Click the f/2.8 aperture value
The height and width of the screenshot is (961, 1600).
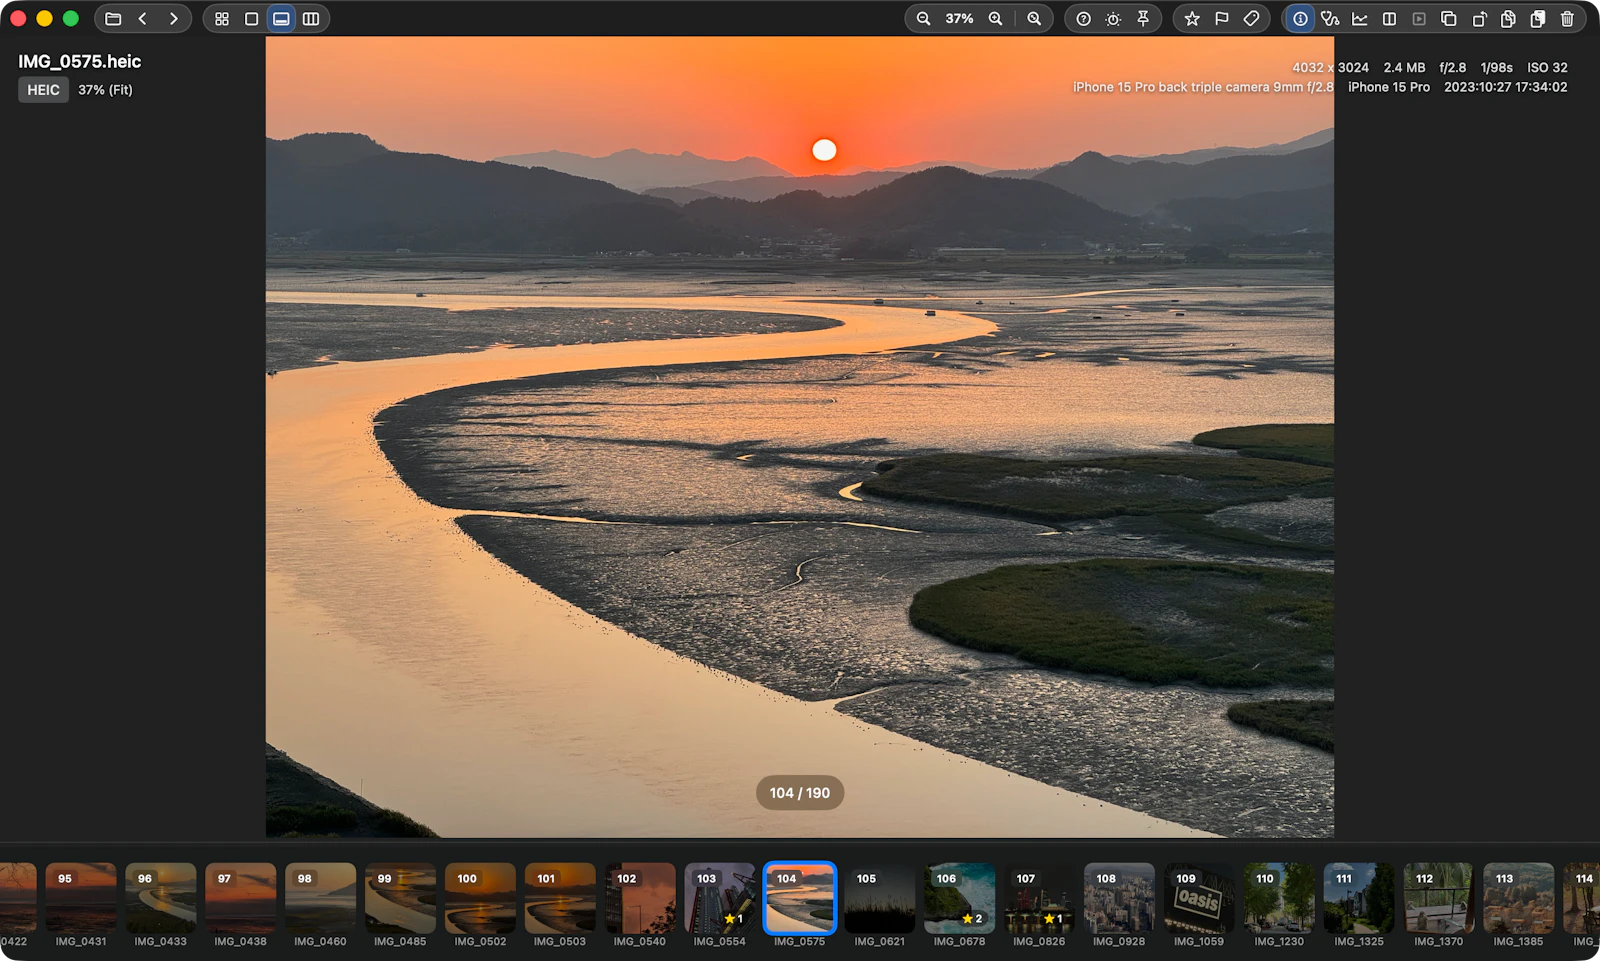point(1452,68)
